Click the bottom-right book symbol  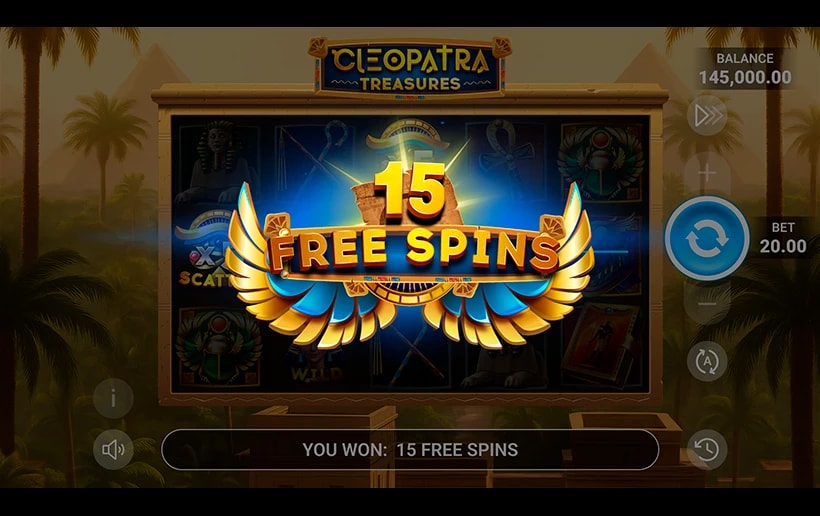click(601, 346)
